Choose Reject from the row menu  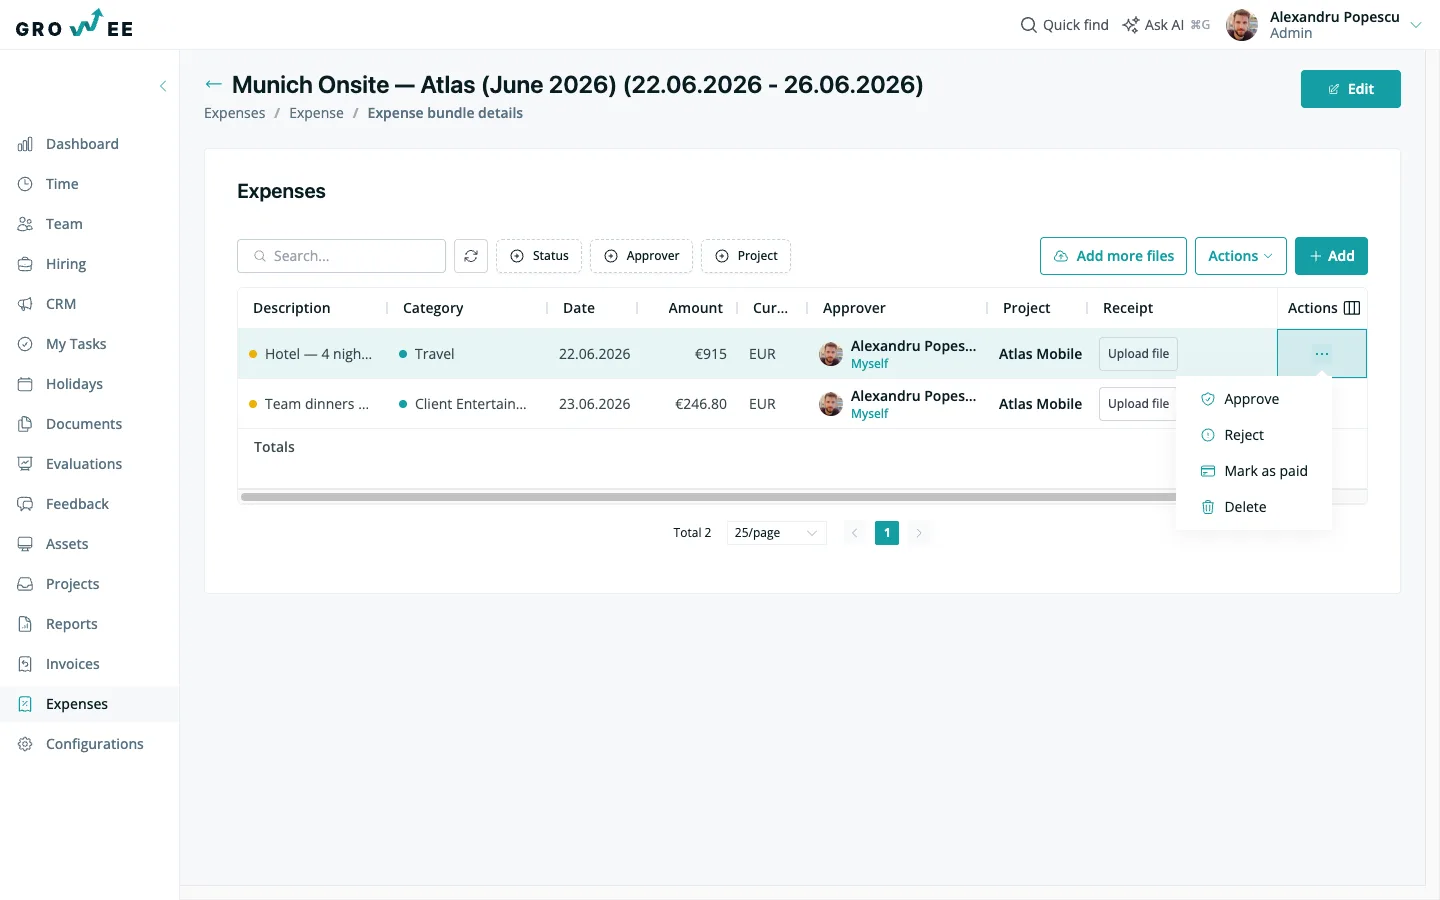pos(1254,435)
